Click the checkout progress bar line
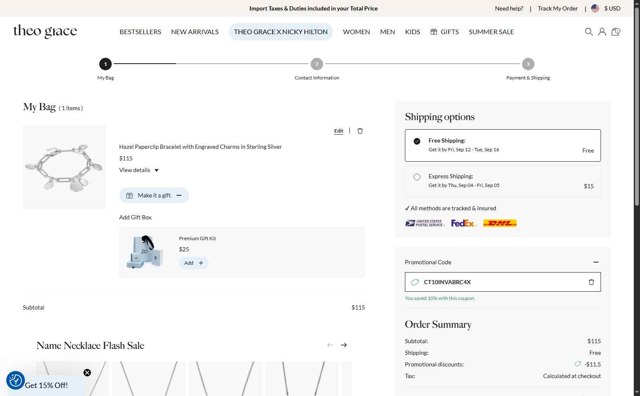Screen dimensions: 640x396 (317, 64)
